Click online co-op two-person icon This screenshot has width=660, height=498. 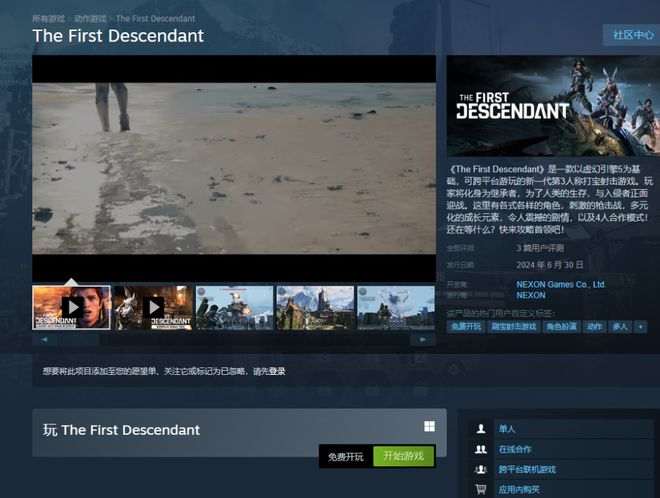[x=481, y=449]
